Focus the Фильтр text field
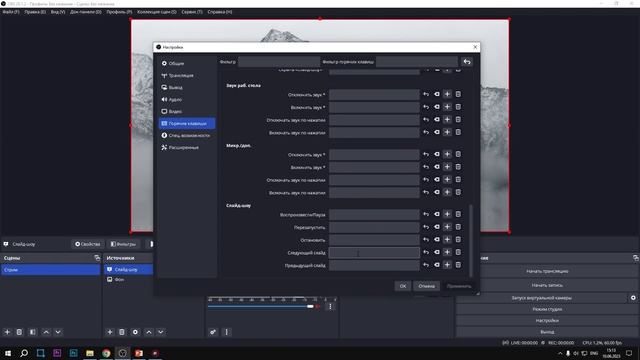 click(279, 62)
